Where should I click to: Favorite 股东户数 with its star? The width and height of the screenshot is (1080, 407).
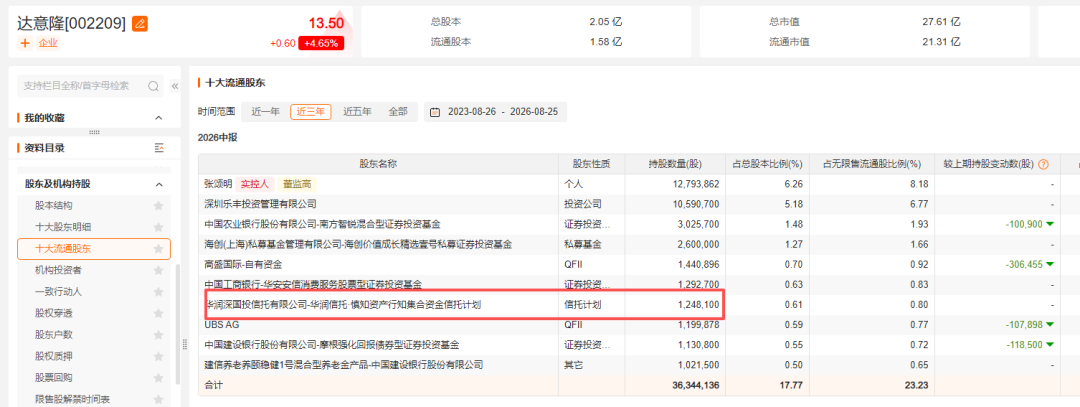tap(158, 335)
